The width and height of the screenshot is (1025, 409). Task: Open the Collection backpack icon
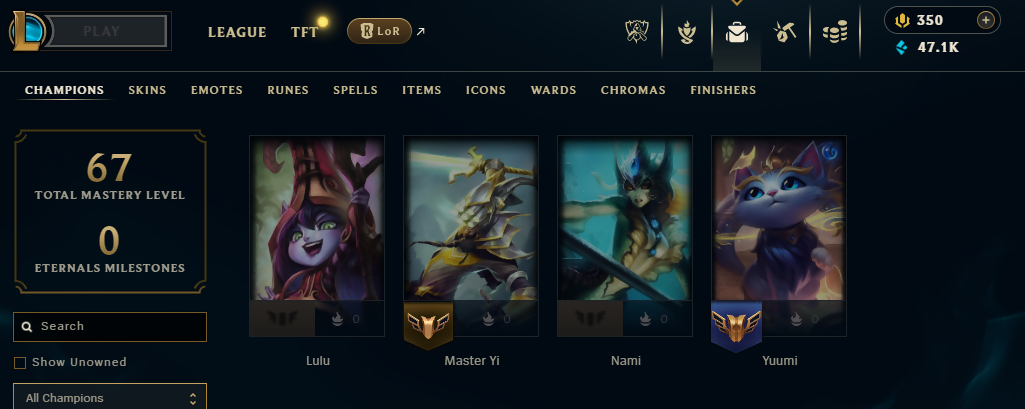737,32
